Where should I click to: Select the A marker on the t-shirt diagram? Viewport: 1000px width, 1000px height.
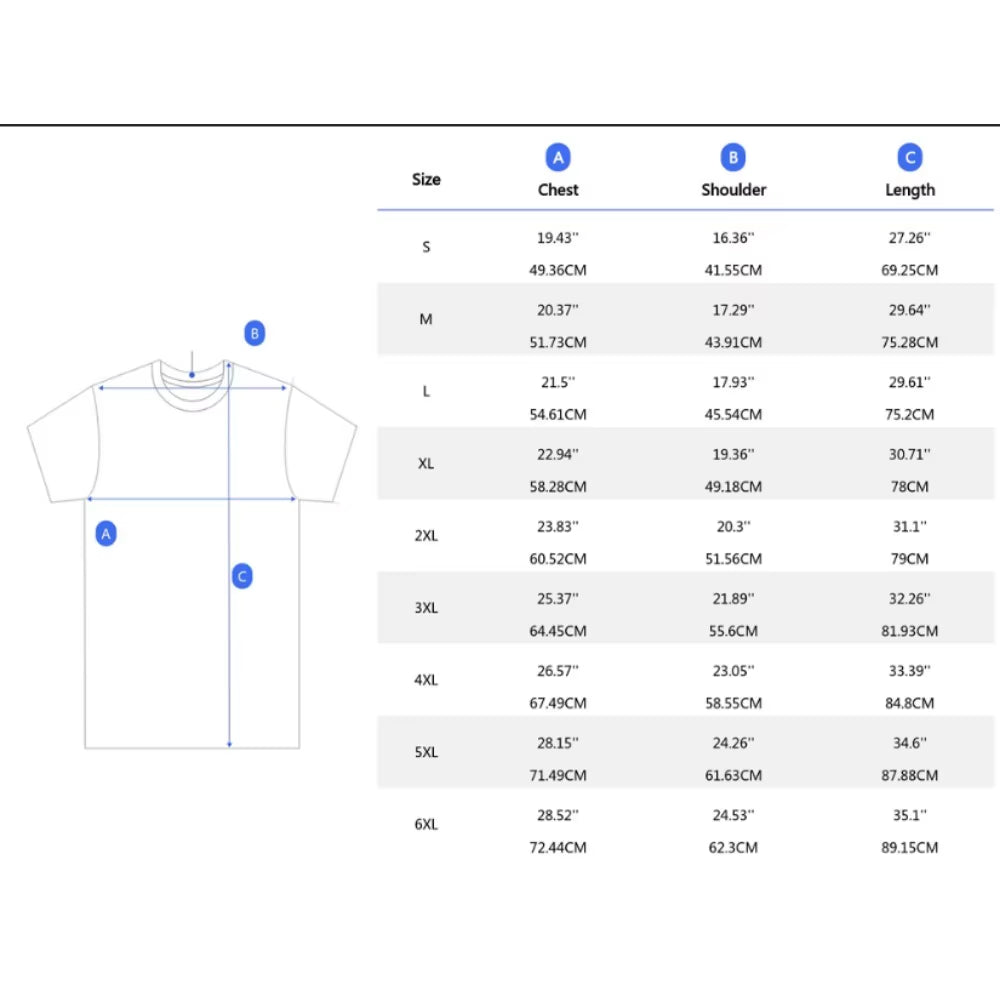click(x=106, y=534)
